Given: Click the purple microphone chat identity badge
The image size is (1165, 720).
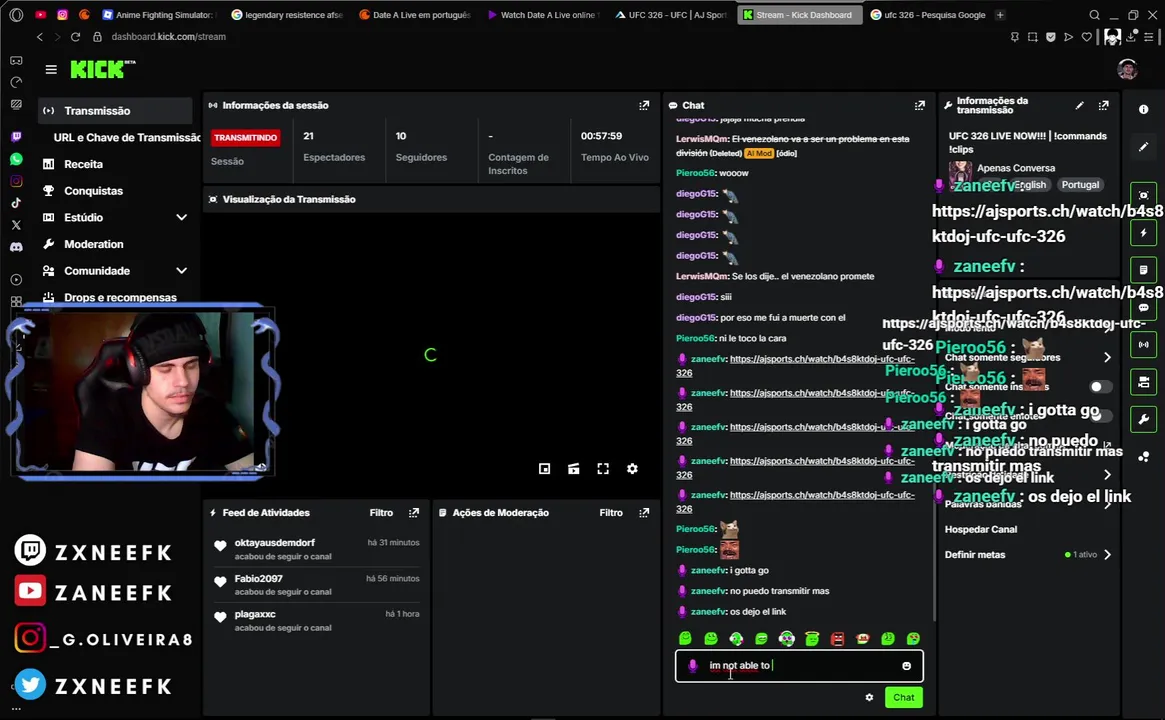Looking at the screenshot, I should coord(692,666).
